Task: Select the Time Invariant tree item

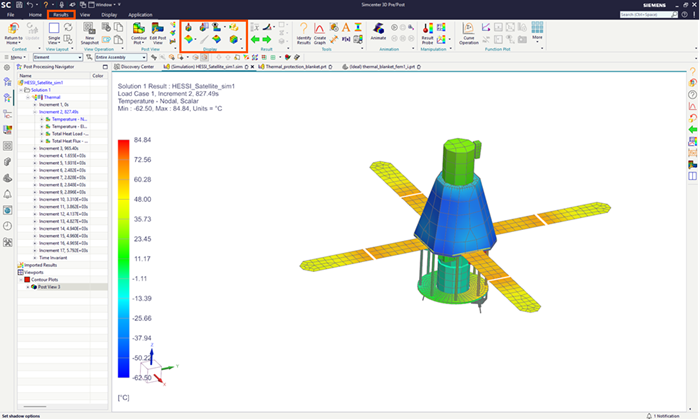Action: 53,258
